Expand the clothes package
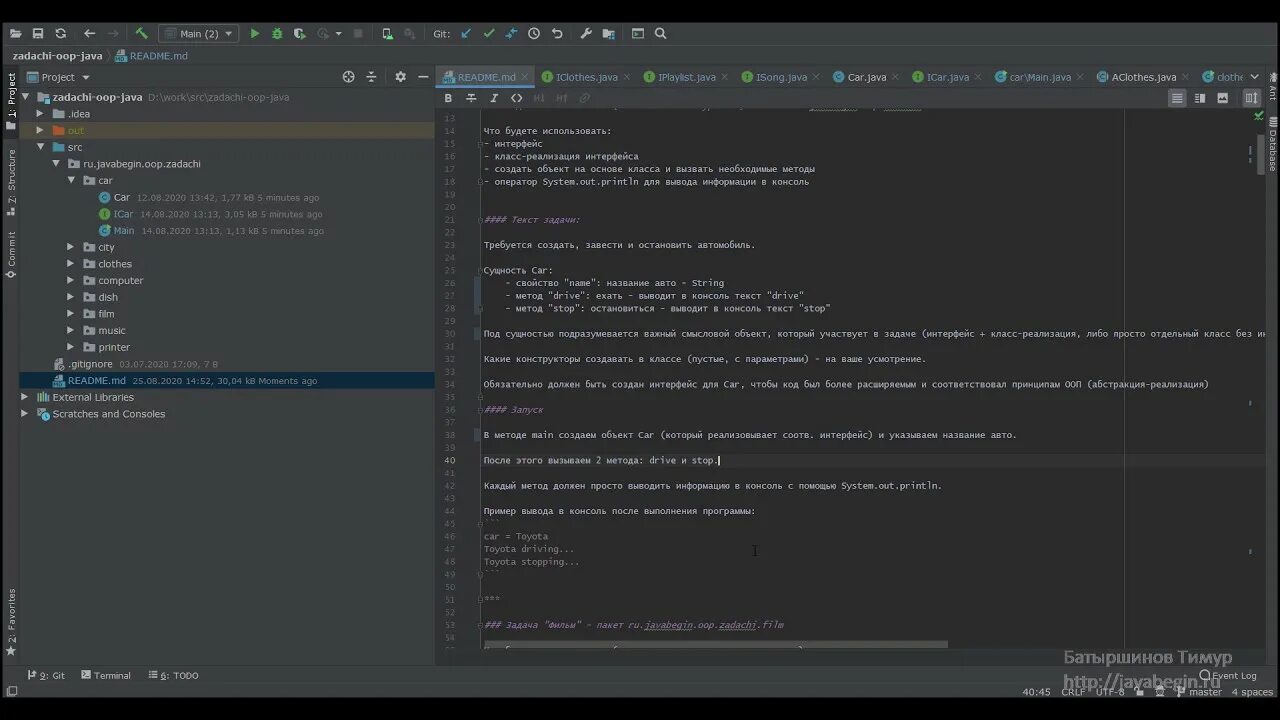Viewport: 1280px width, 720px height. coord(71,264)
